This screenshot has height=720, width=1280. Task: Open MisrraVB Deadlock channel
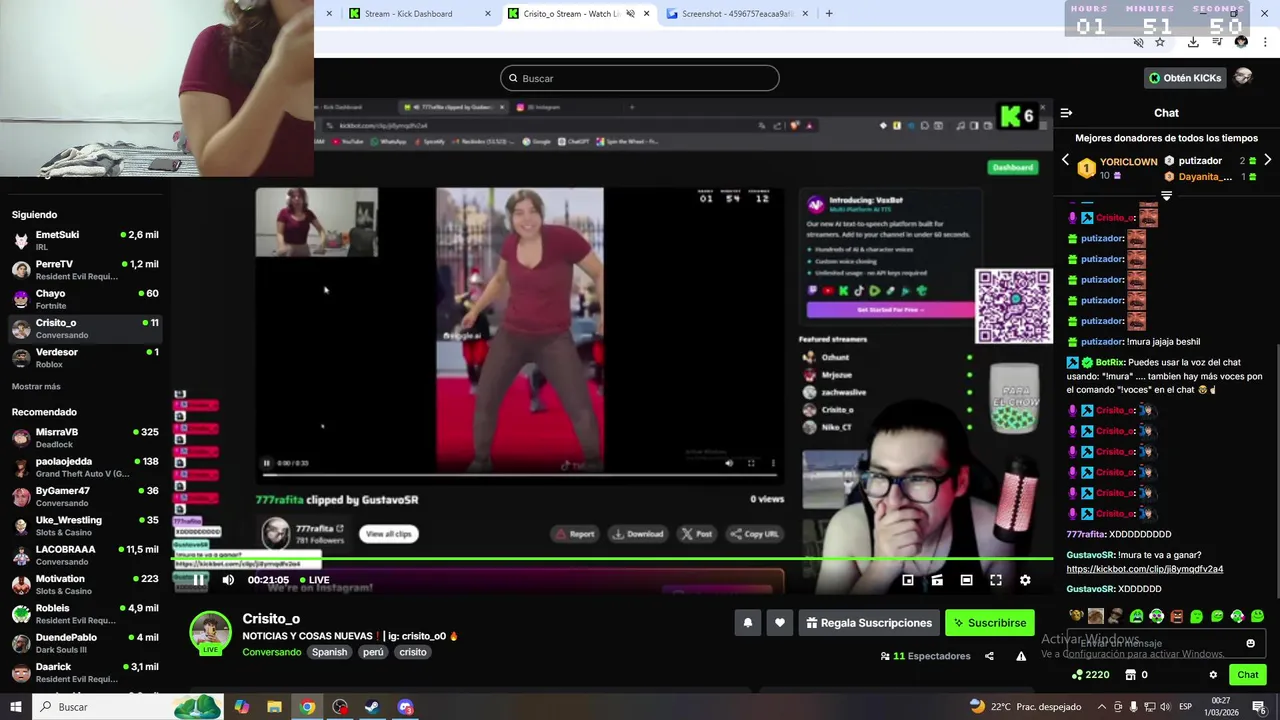point(85,438)
